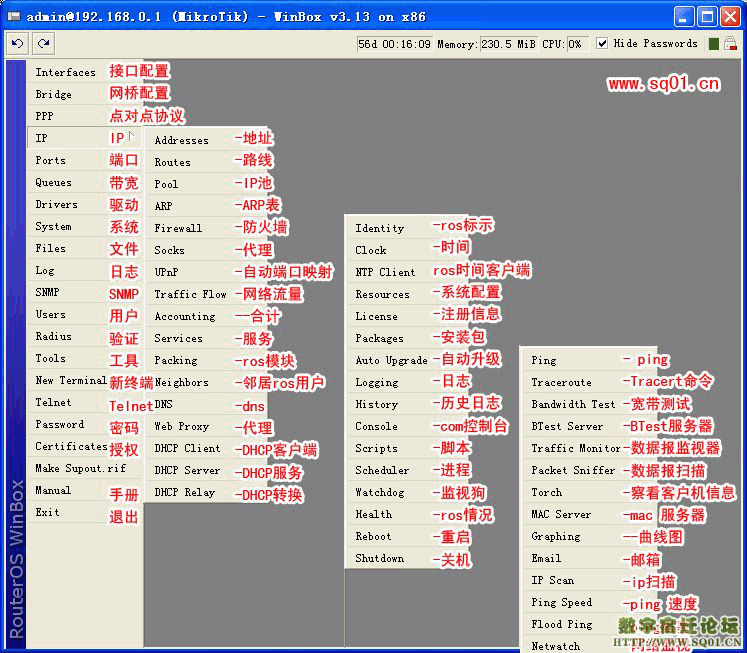The height and width of the screenshot is (653, 747).
Task: Open Traceroute in the Tools submenu
Action: coord(589,382)
